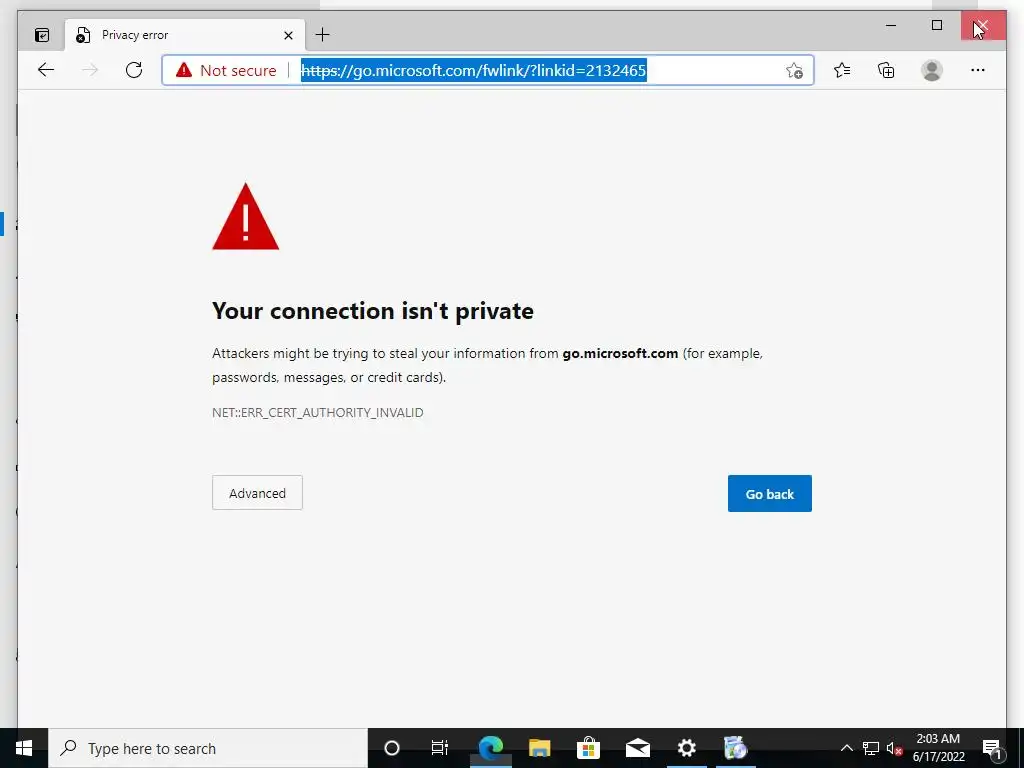The width and height of the screenshot is (1024, 768).
Task: Click the go.microsoft.com URL in address bar
Action: point(473,71)
